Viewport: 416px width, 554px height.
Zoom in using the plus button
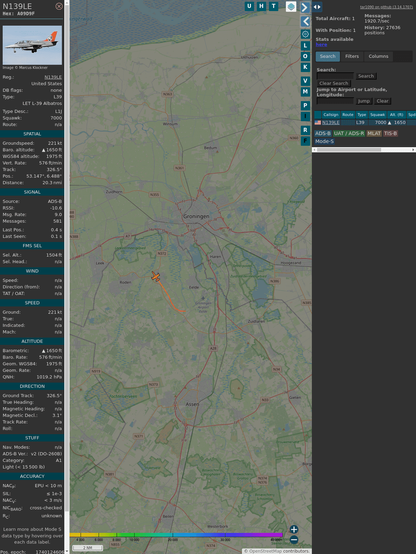pyautogui.click(x=294, y=529)
